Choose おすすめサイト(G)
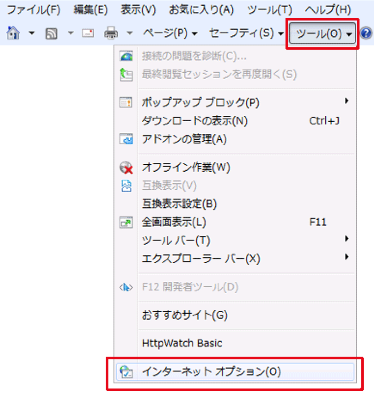 tap(185, 315)
